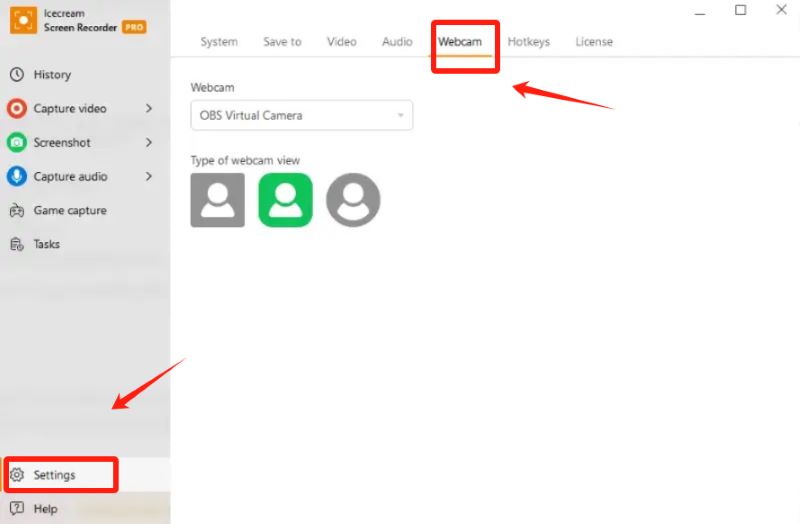Close the recorder window
The width and height of the screenshot is (800, 524).
pos(781,9)
